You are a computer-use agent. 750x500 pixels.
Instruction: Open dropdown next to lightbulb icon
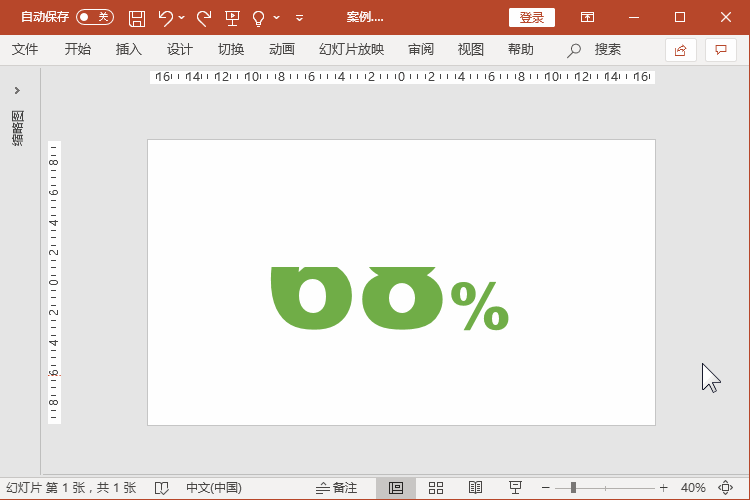coord(276,18)
